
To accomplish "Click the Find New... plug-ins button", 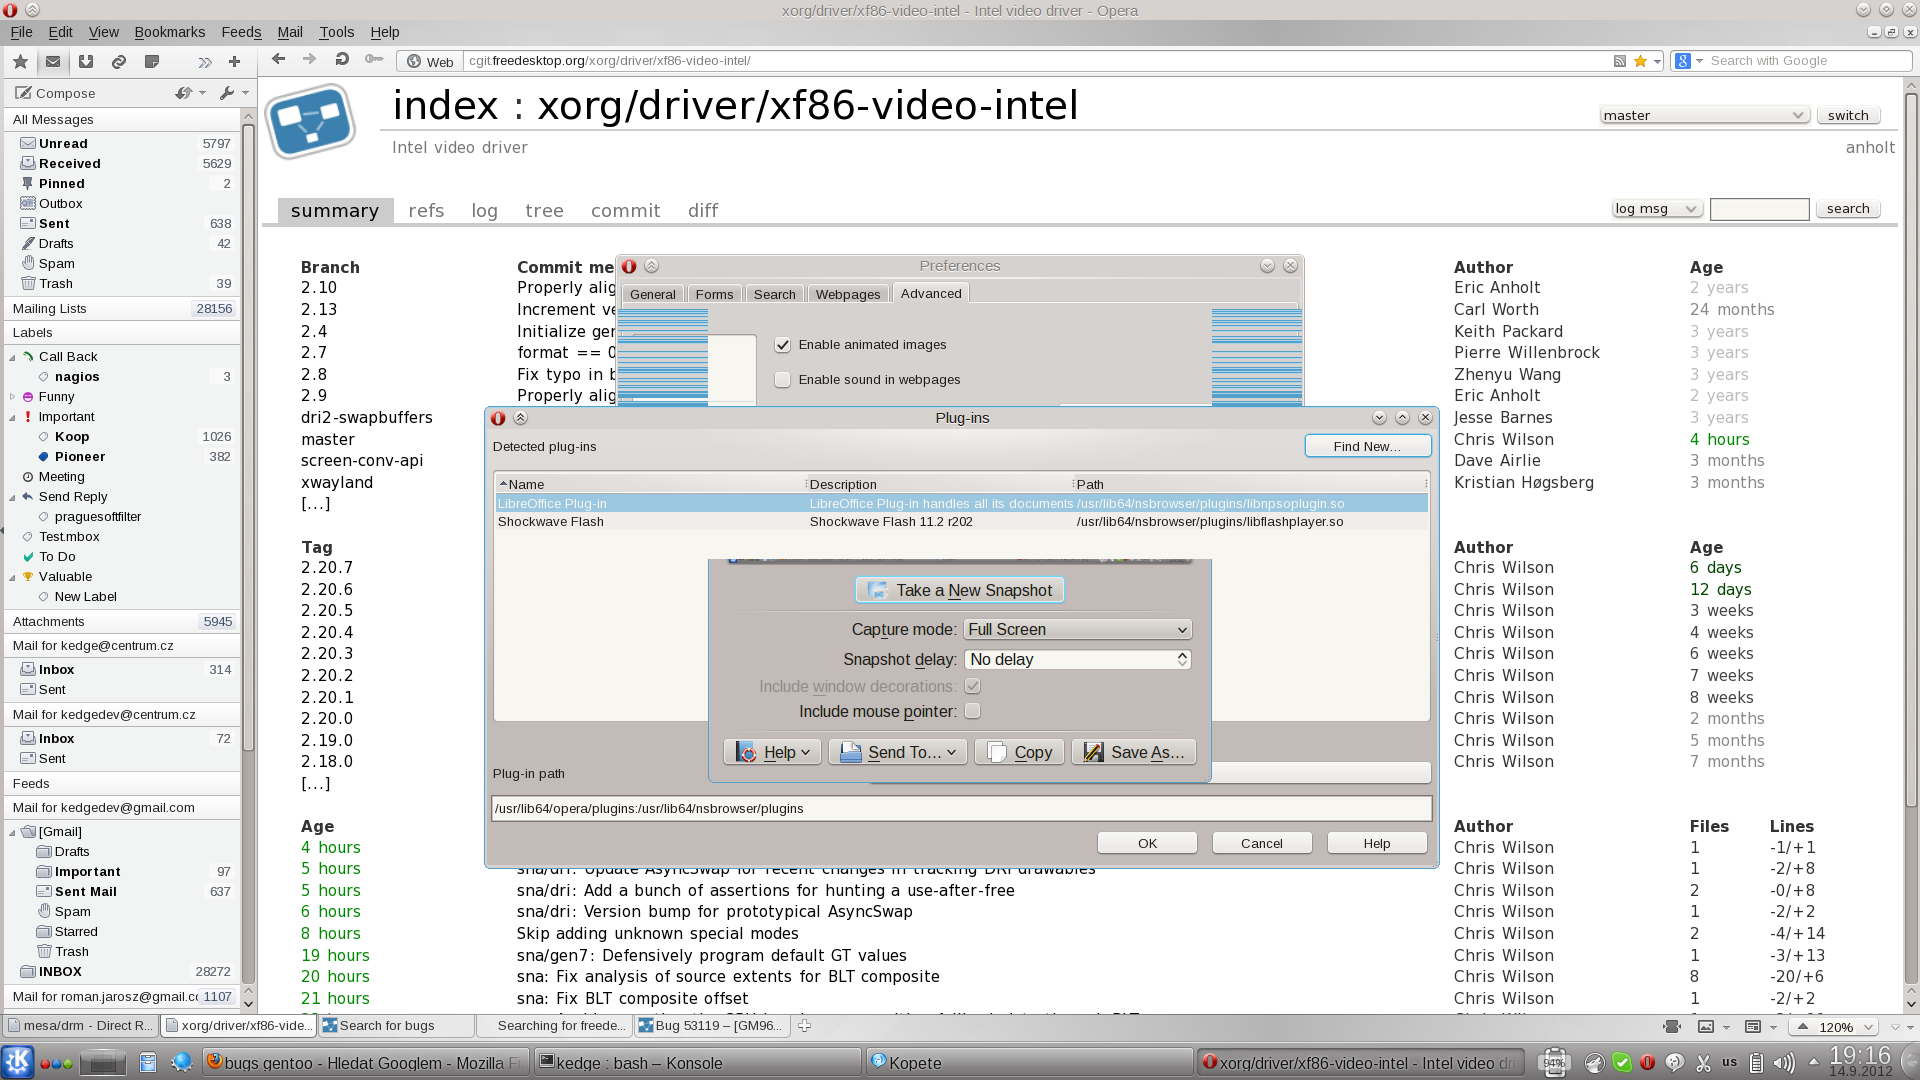I will [x=1366, y=446].
